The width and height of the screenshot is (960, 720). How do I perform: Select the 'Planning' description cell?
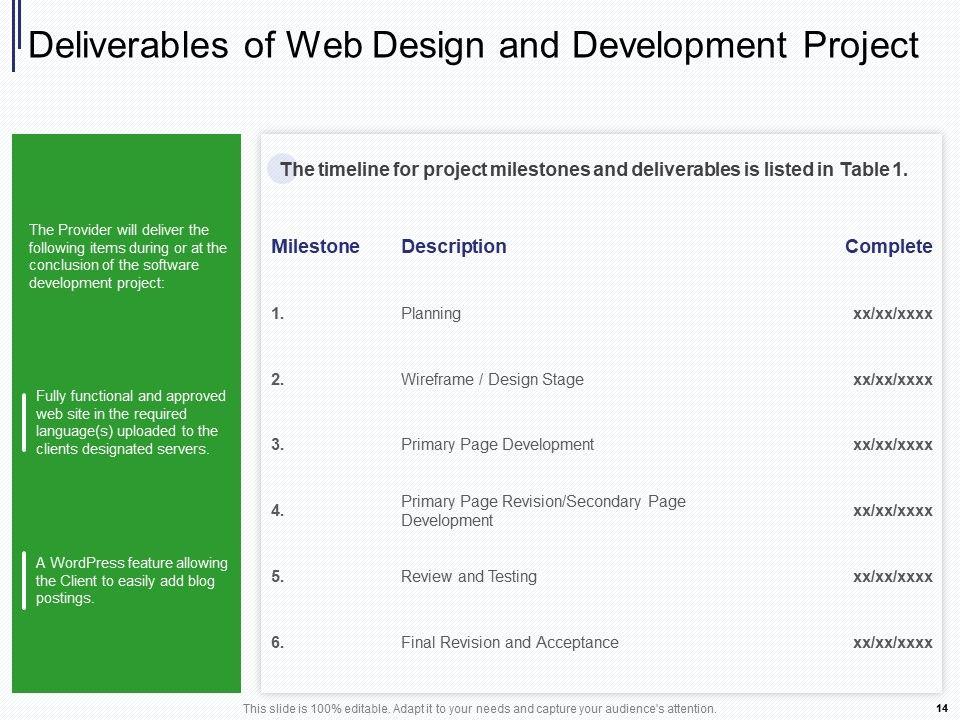pyautogui.click(x=431, y=313)
